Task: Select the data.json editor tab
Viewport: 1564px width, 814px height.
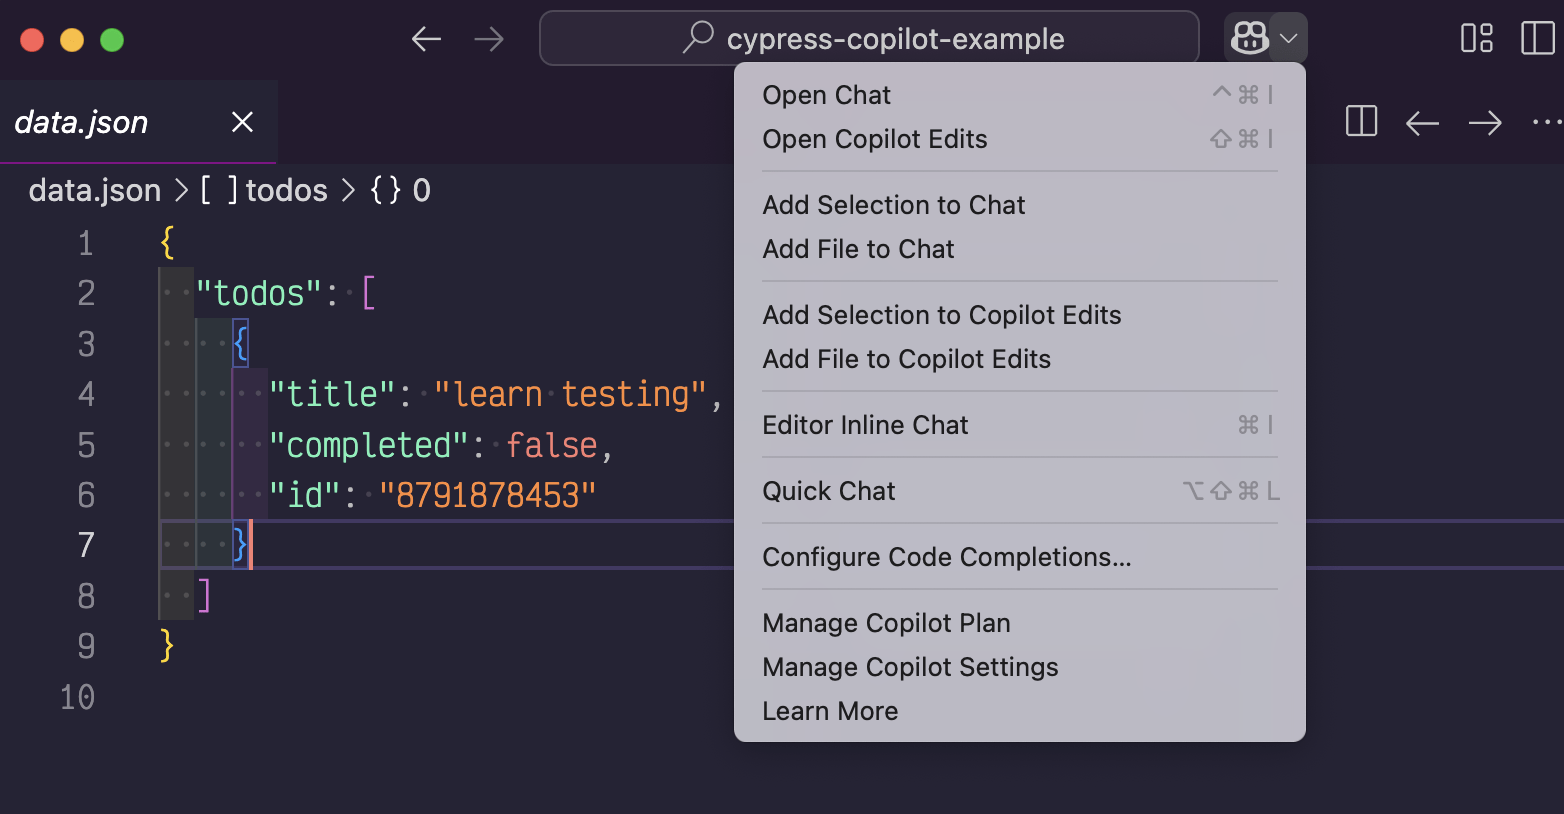Action: coord(138,122)
